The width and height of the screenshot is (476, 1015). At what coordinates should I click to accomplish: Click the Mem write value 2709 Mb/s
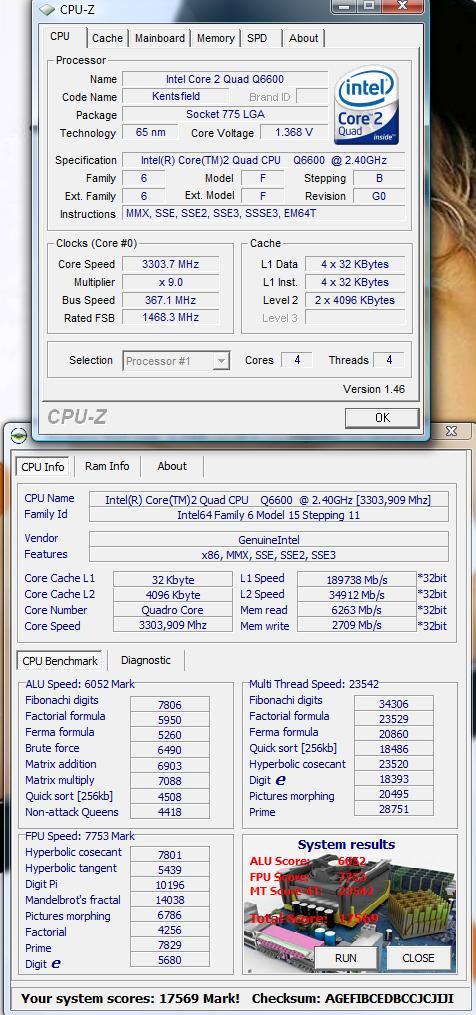[x=356, y=626]
